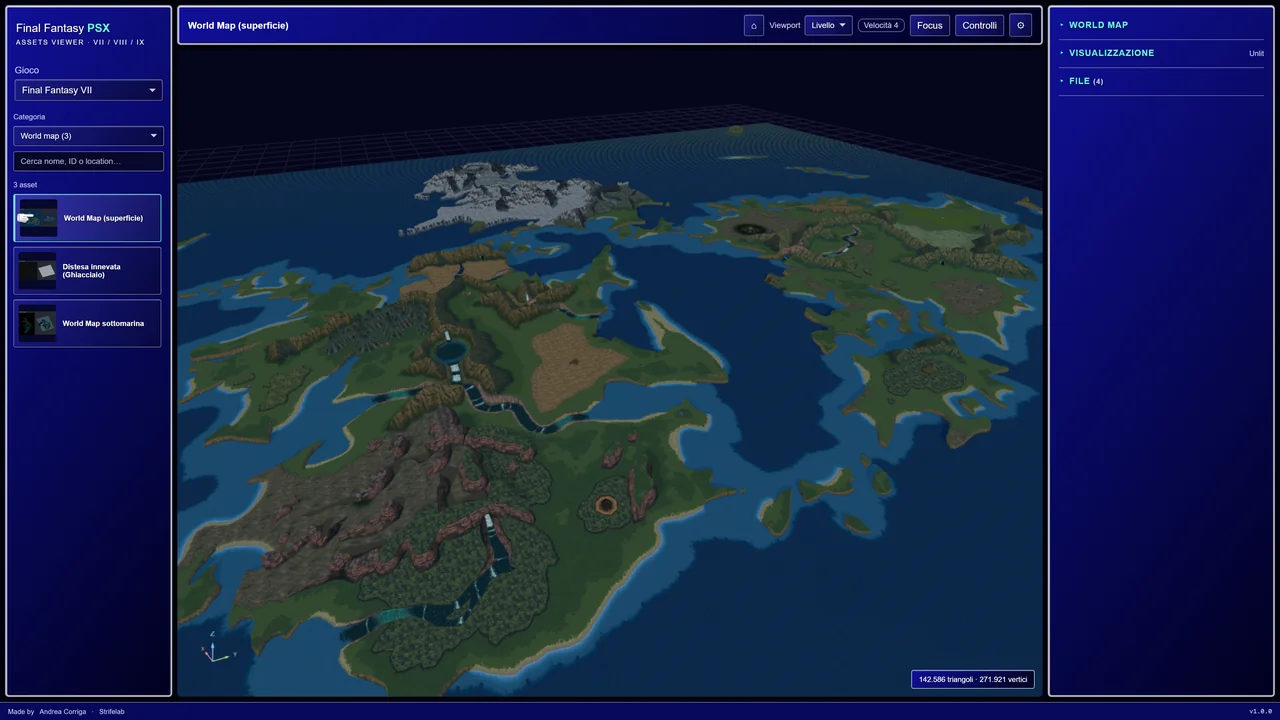The width and height of the screenshot is (1280, 720).
Task: Click the Velocità 4 speed pill
Action: coord(881,25)
